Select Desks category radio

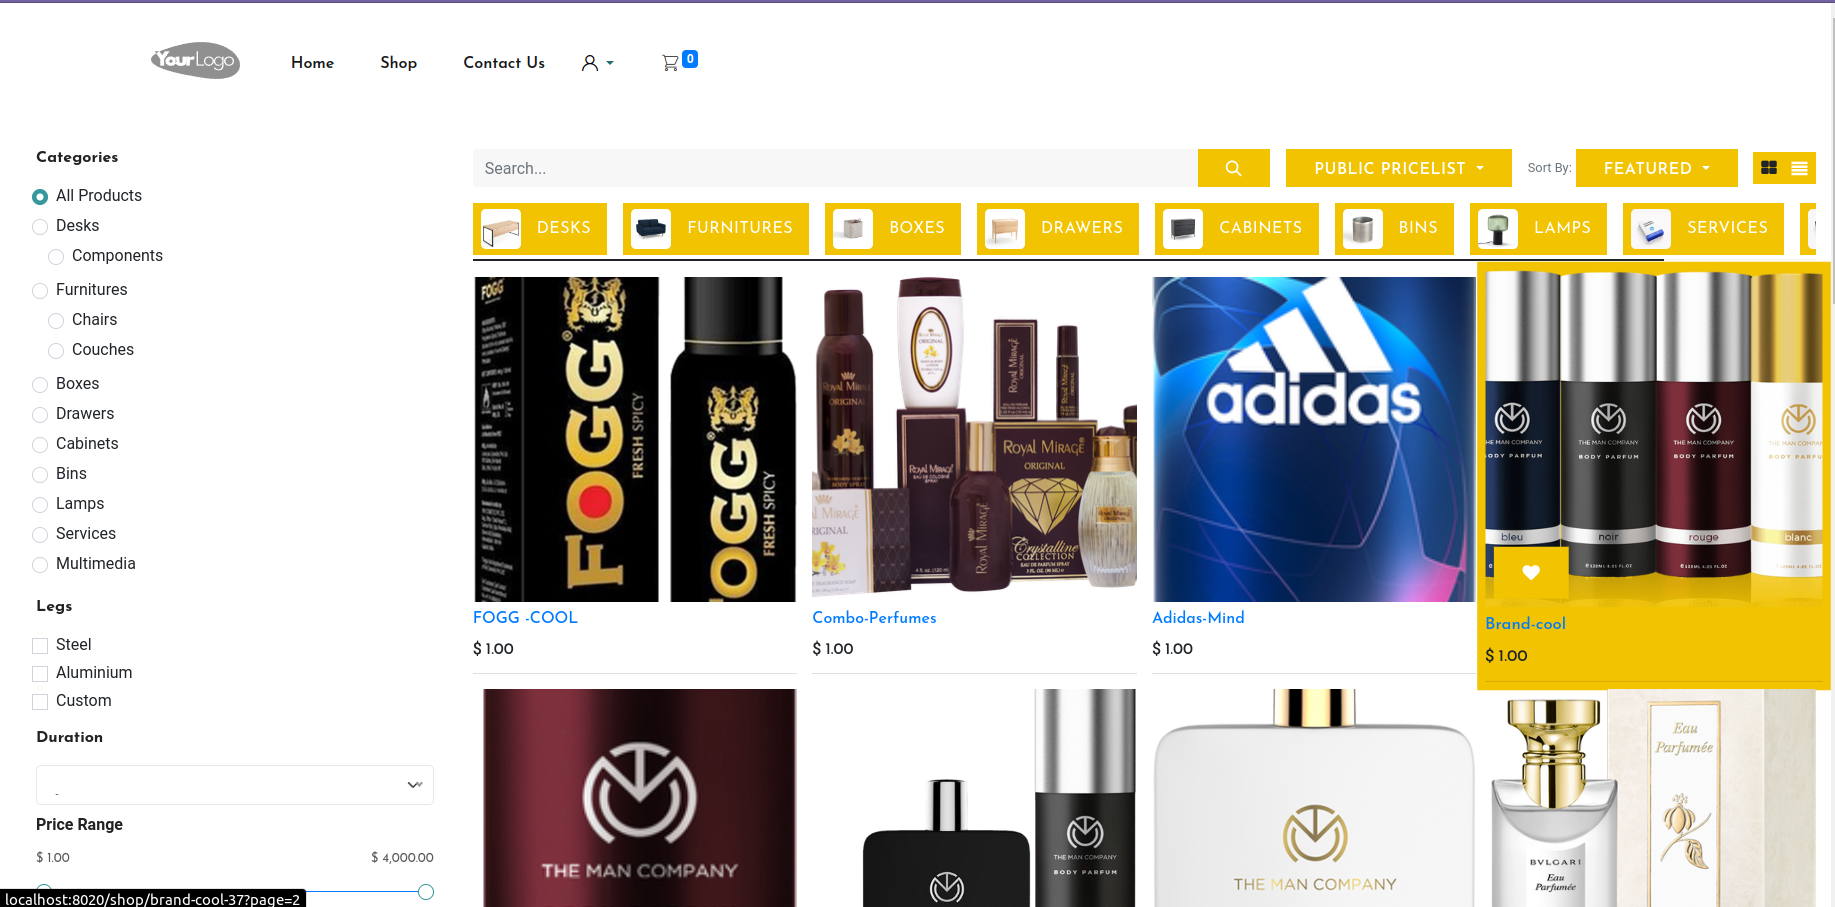(x=40, y=227)
